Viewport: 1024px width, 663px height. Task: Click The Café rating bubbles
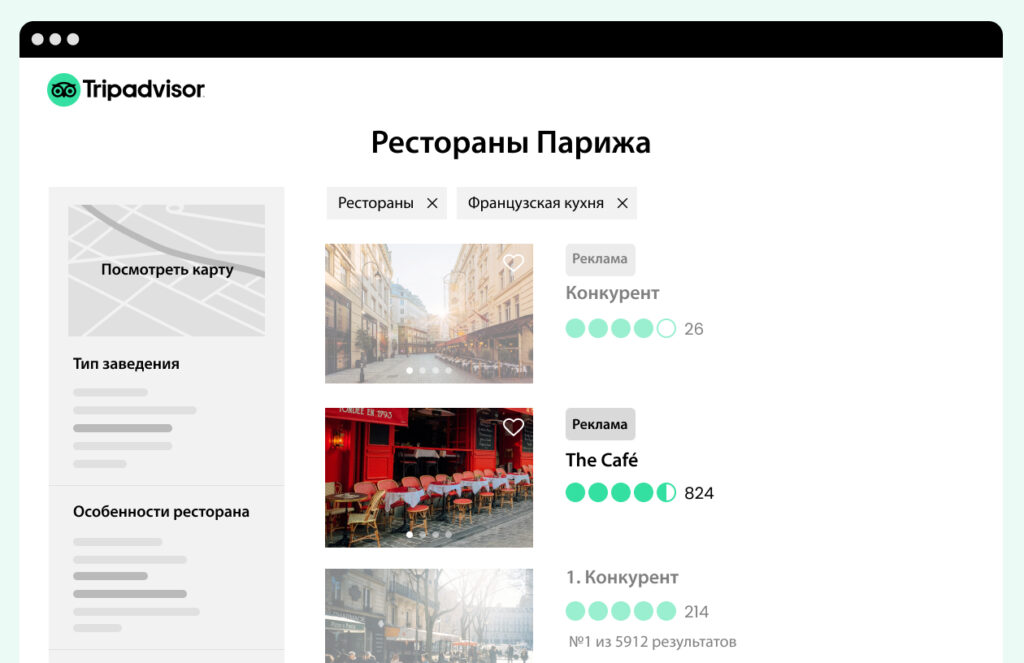620,493
